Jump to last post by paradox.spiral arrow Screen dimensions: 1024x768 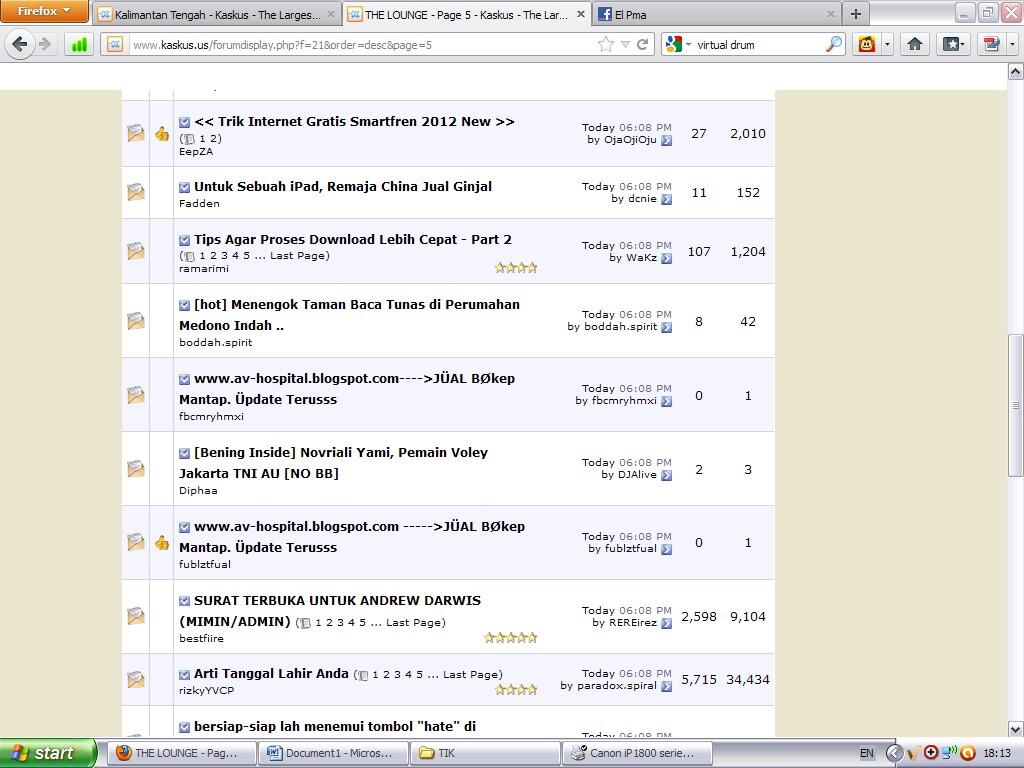click(666, 686)
